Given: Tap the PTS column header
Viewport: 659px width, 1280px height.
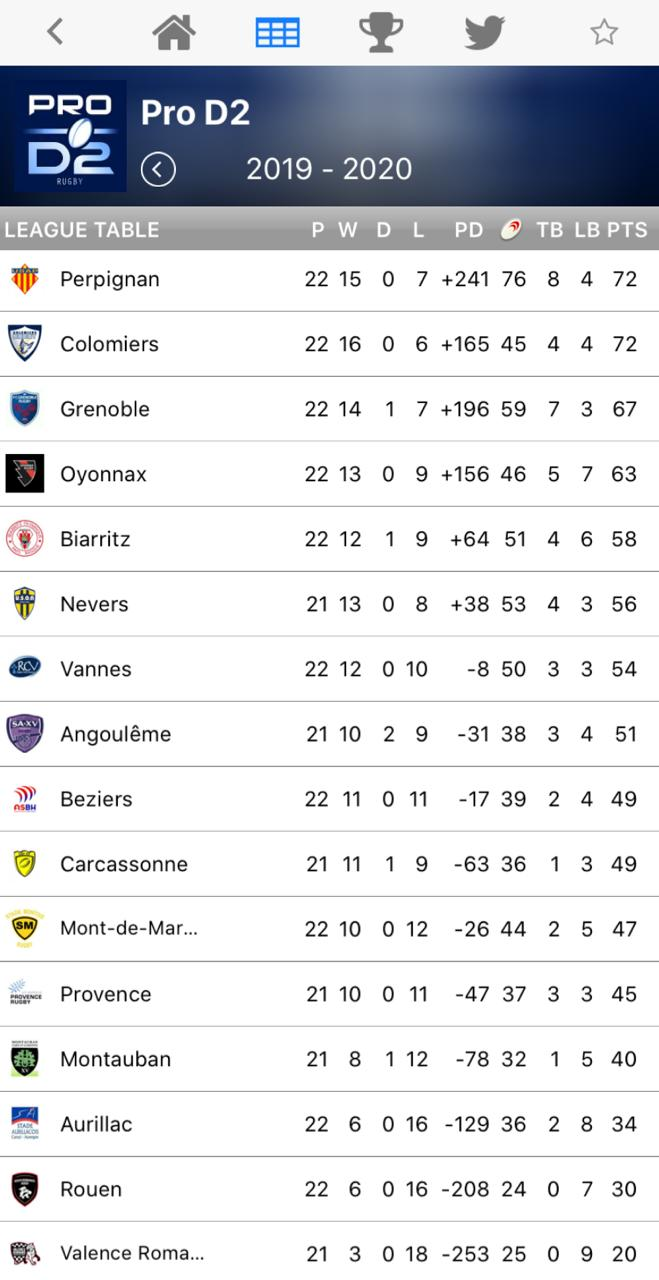Looking at the screenshot, I should point(627,229).
